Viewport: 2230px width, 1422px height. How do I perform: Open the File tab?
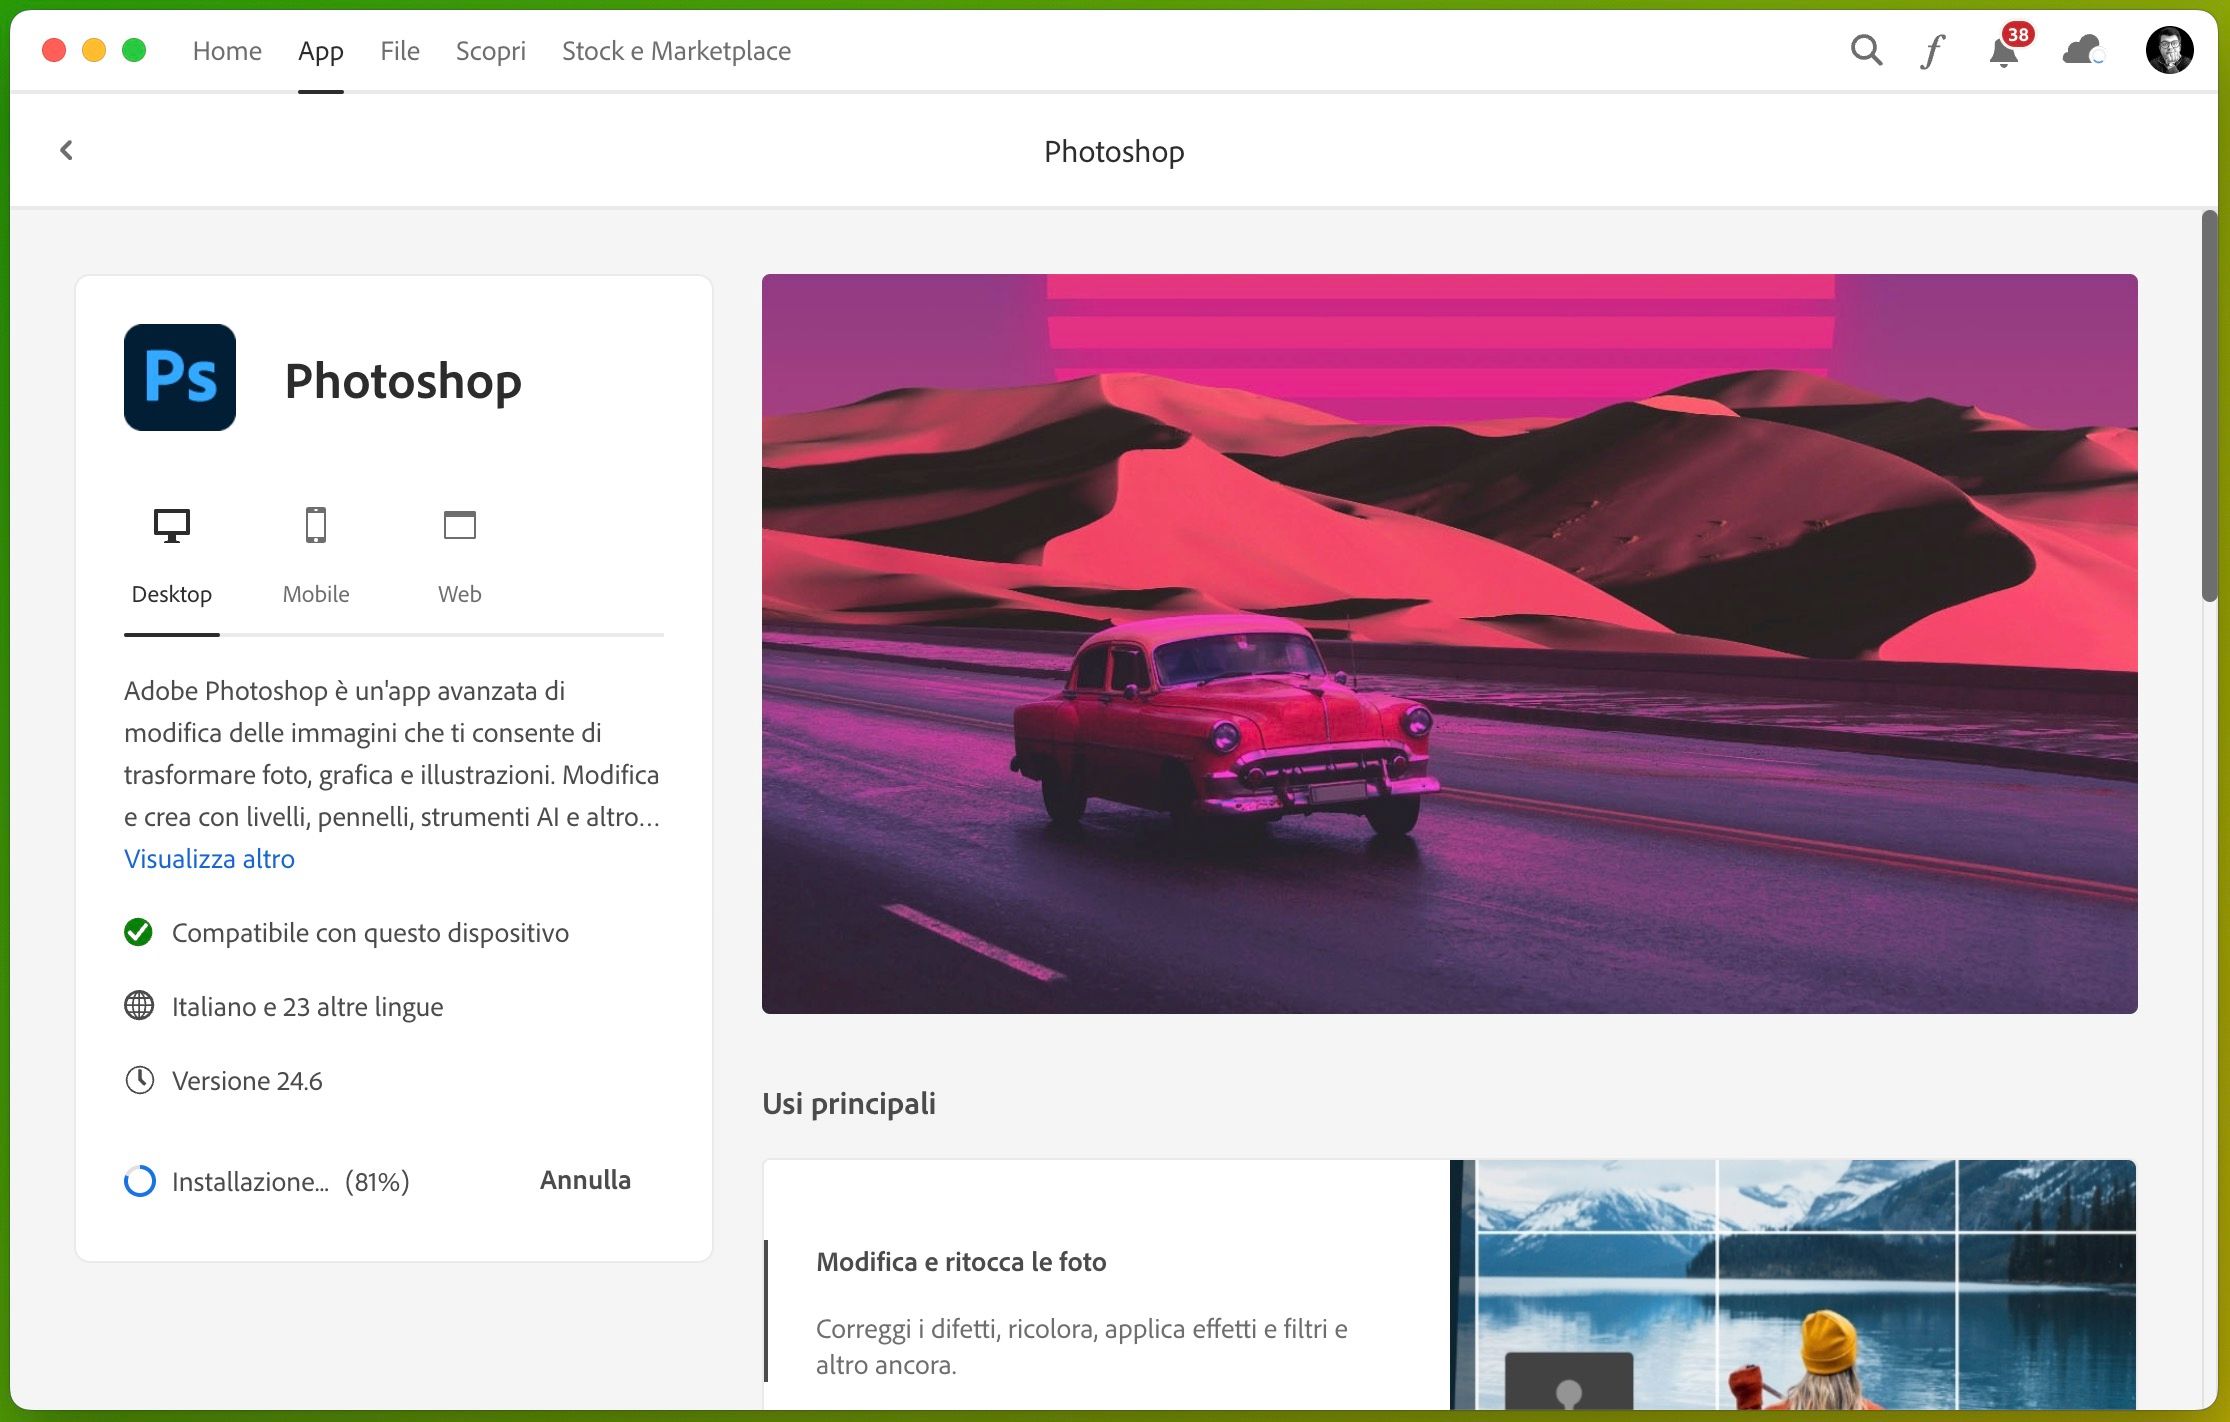click(x=400, y=51)
